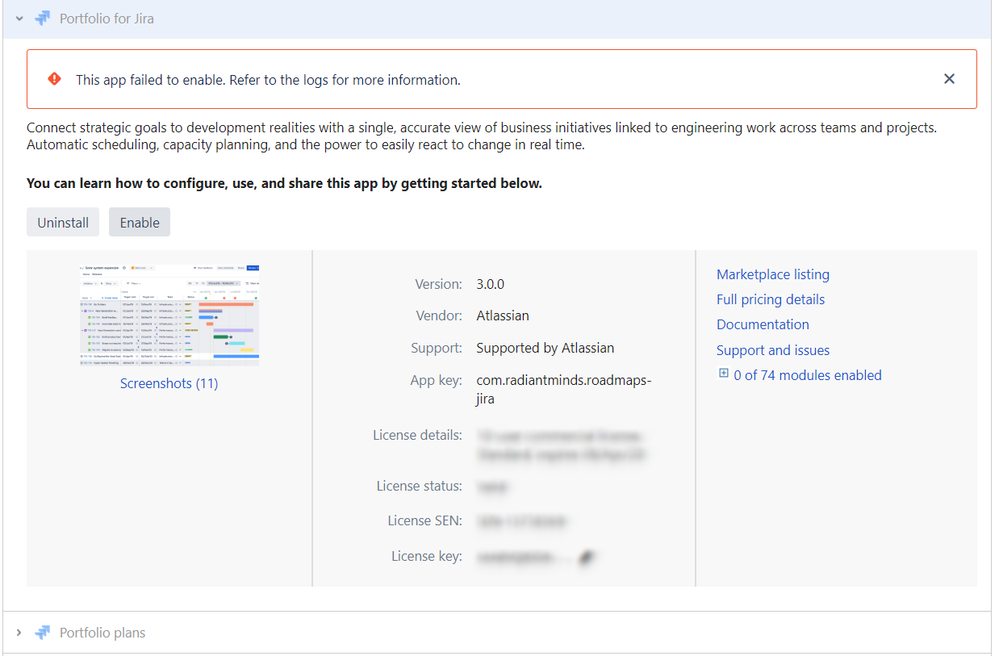
Task: Select the vendor name Atlassian
Action: point(503,316)
